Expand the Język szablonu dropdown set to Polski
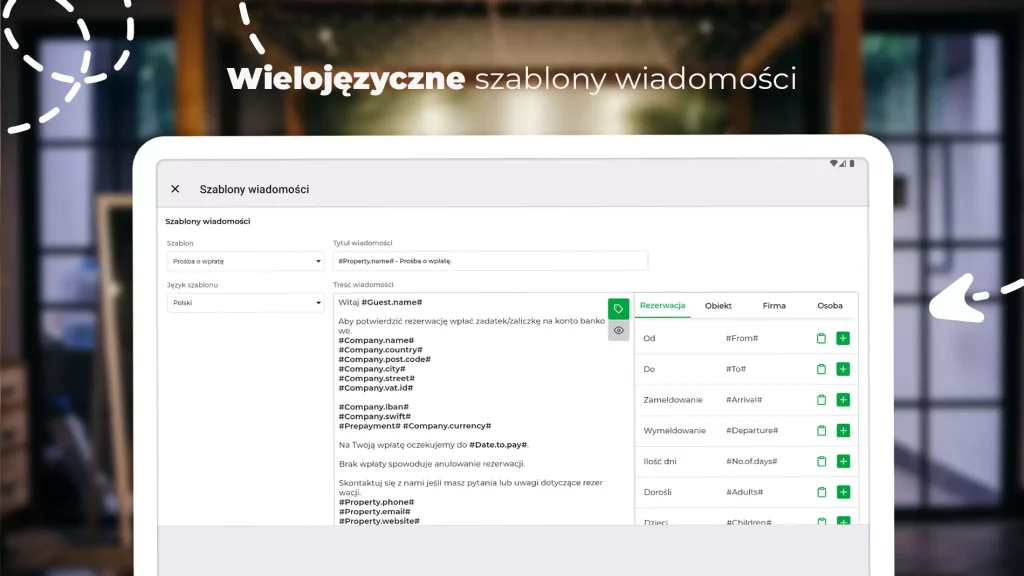This screenshot has height=576, width=1024. 245,303
